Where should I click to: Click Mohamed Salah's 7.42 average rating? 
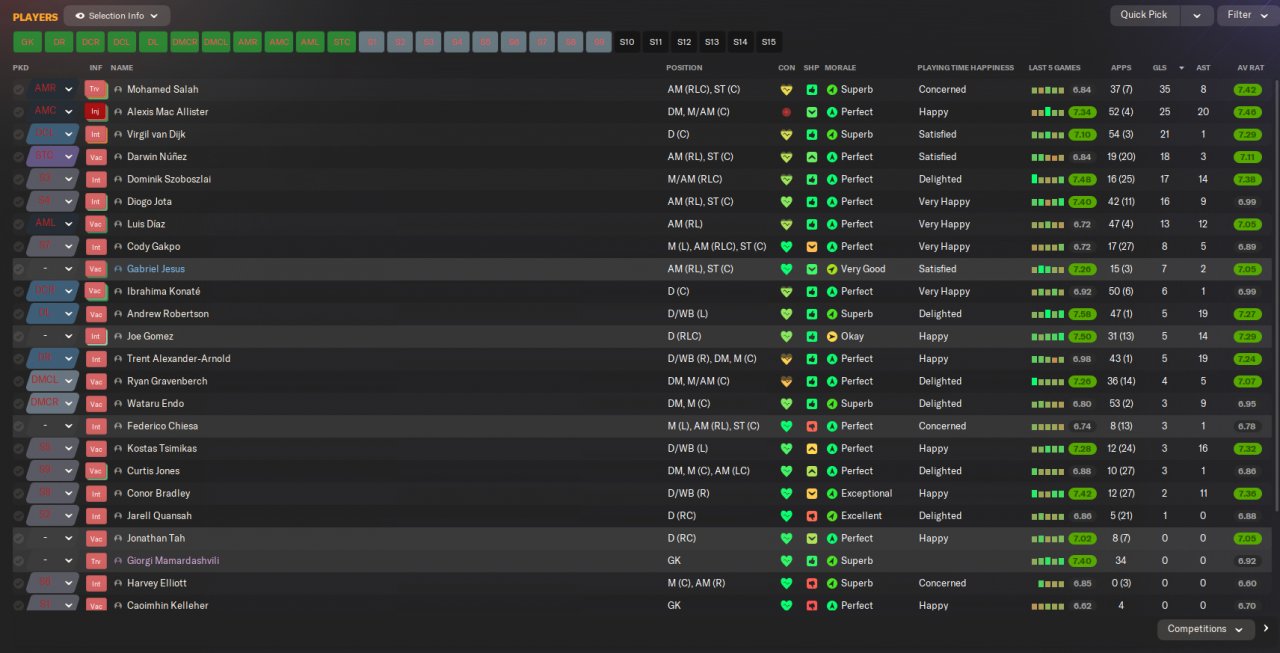point(1247,89)
